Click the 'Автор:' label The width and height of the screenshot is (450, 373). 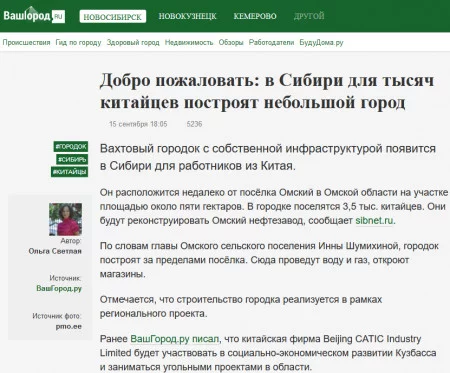tap(71, 241)
